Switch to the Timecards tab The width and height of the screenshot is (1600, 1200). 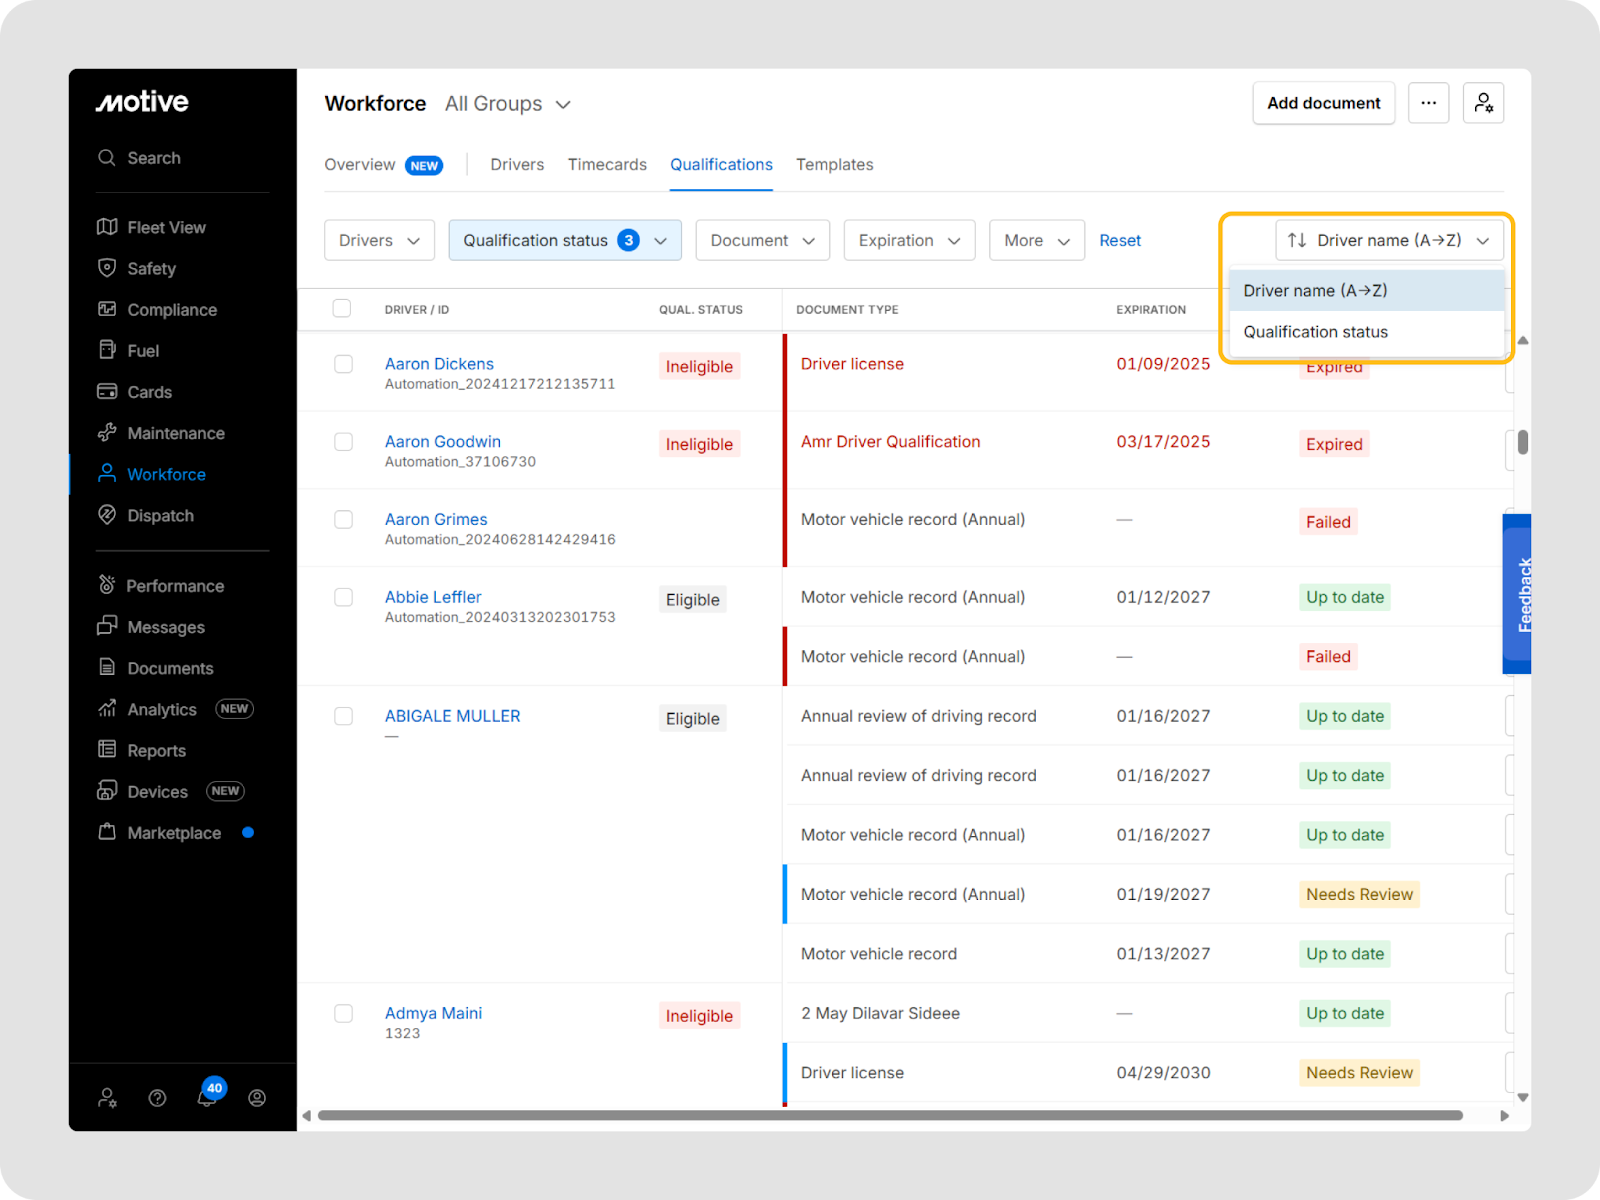point(607,164)
